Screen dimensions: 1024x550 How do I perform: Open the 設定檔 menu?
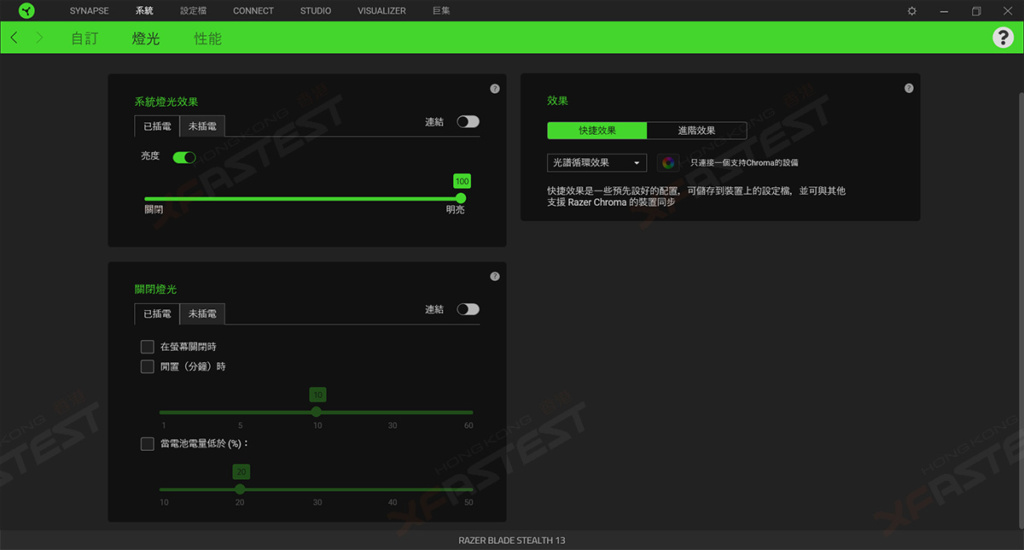click(193, 11)
